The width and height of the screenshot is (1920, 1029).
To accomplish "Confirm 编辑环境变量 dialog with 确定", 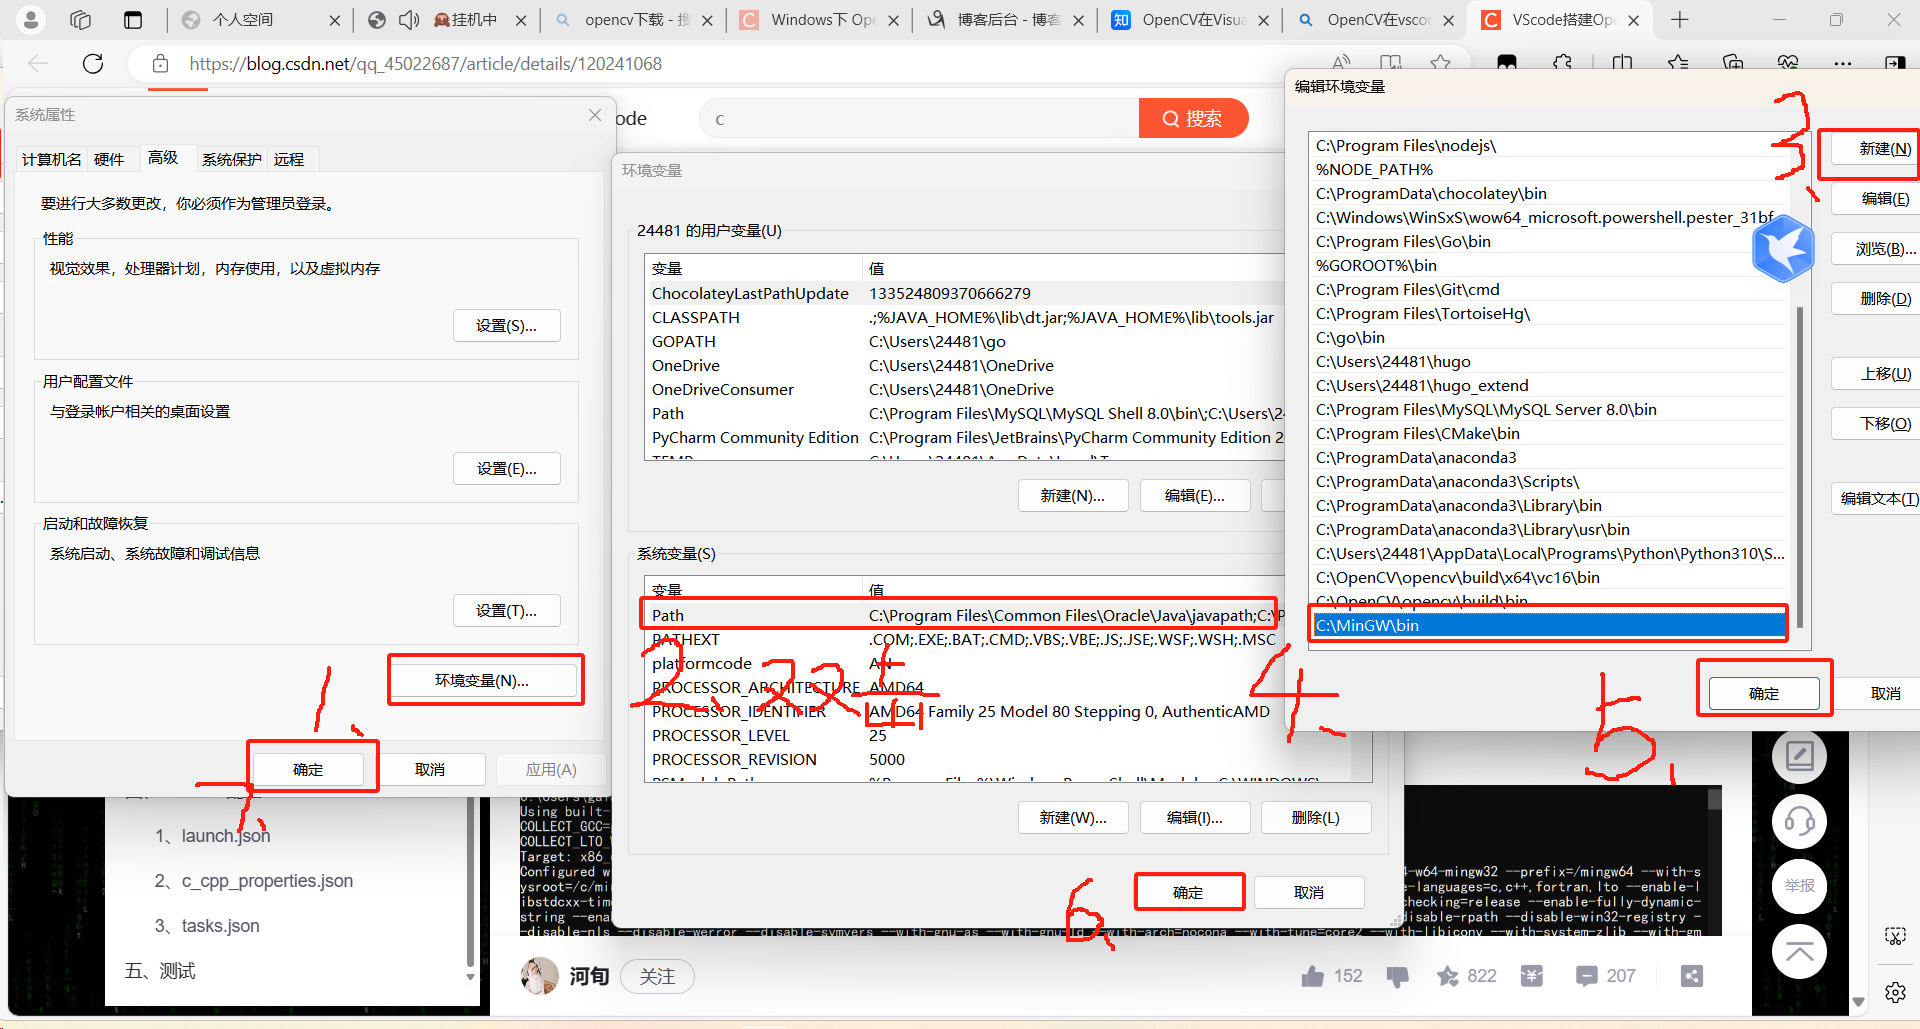I will tap(1764, 693).
